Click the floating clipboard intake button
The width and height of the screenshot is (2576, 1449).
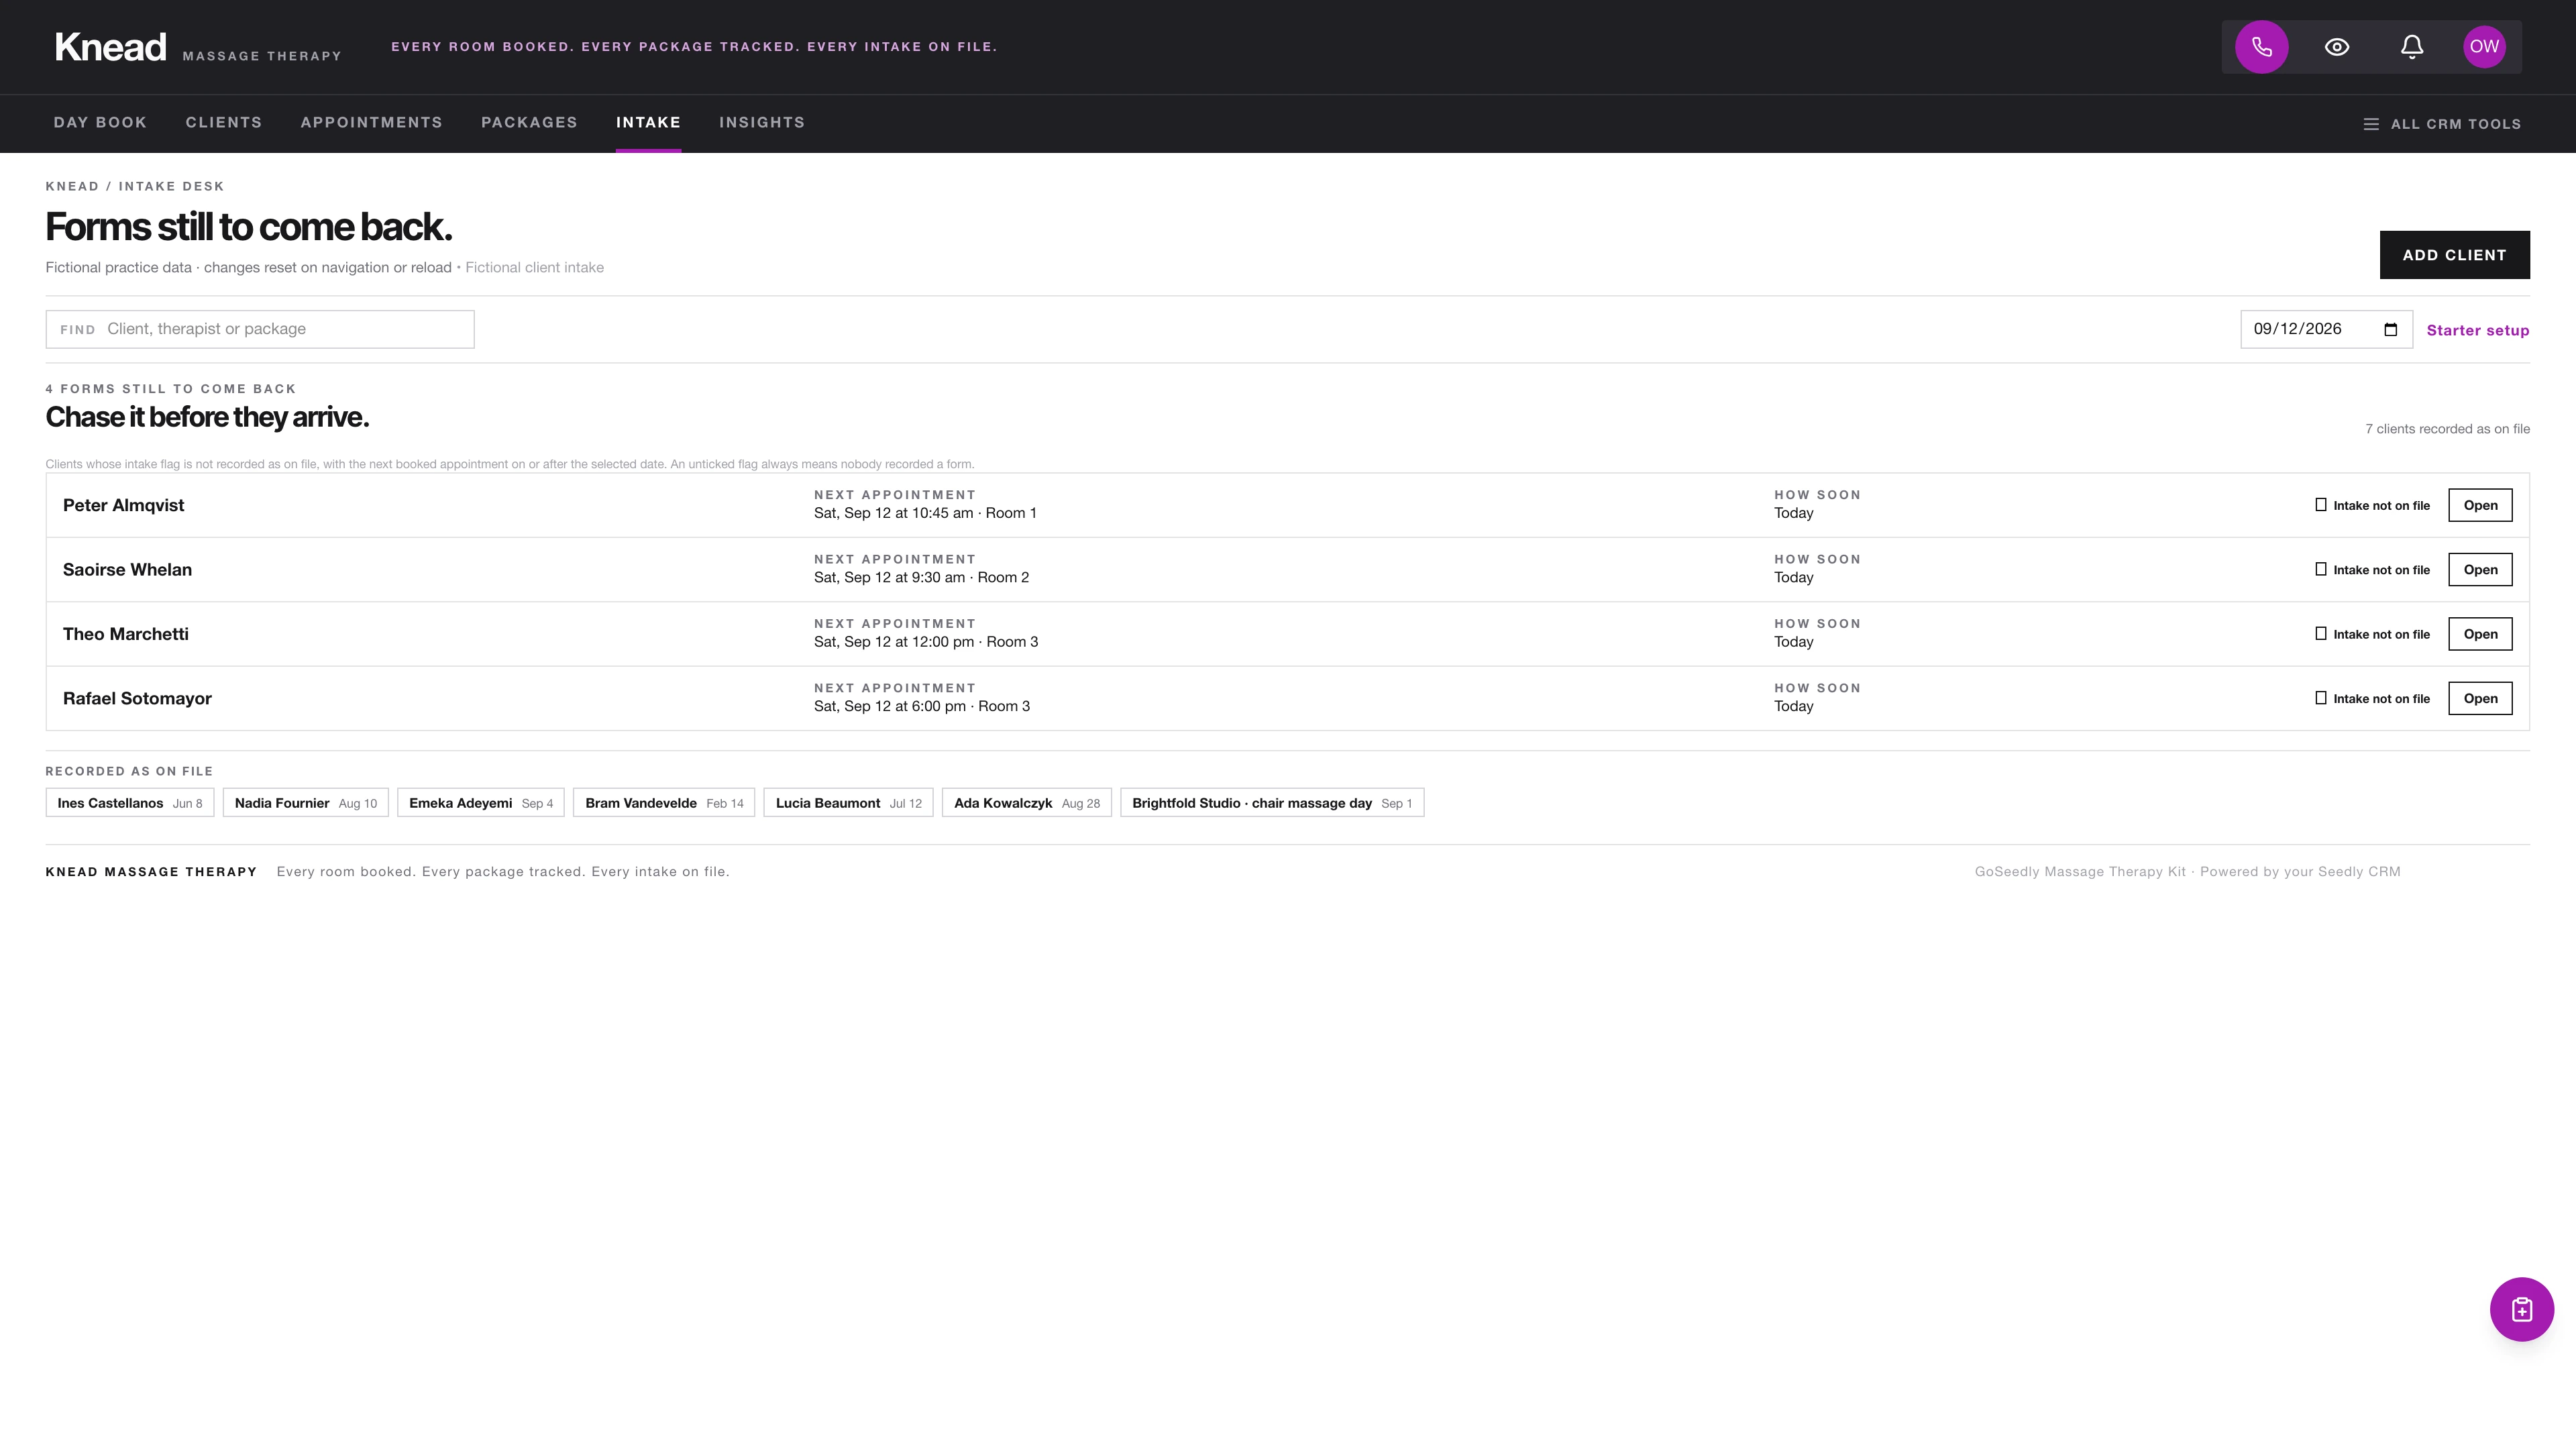(x=2521, y=1309)
